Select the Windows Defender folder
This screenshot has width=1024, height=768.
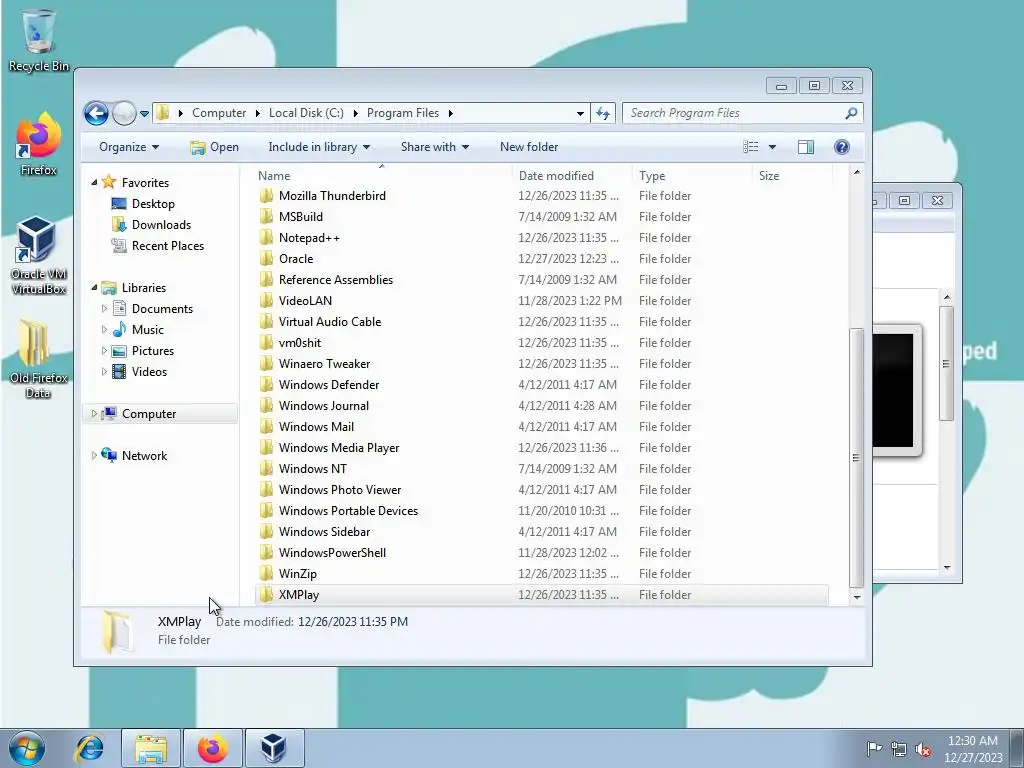(x=328, y=385)
